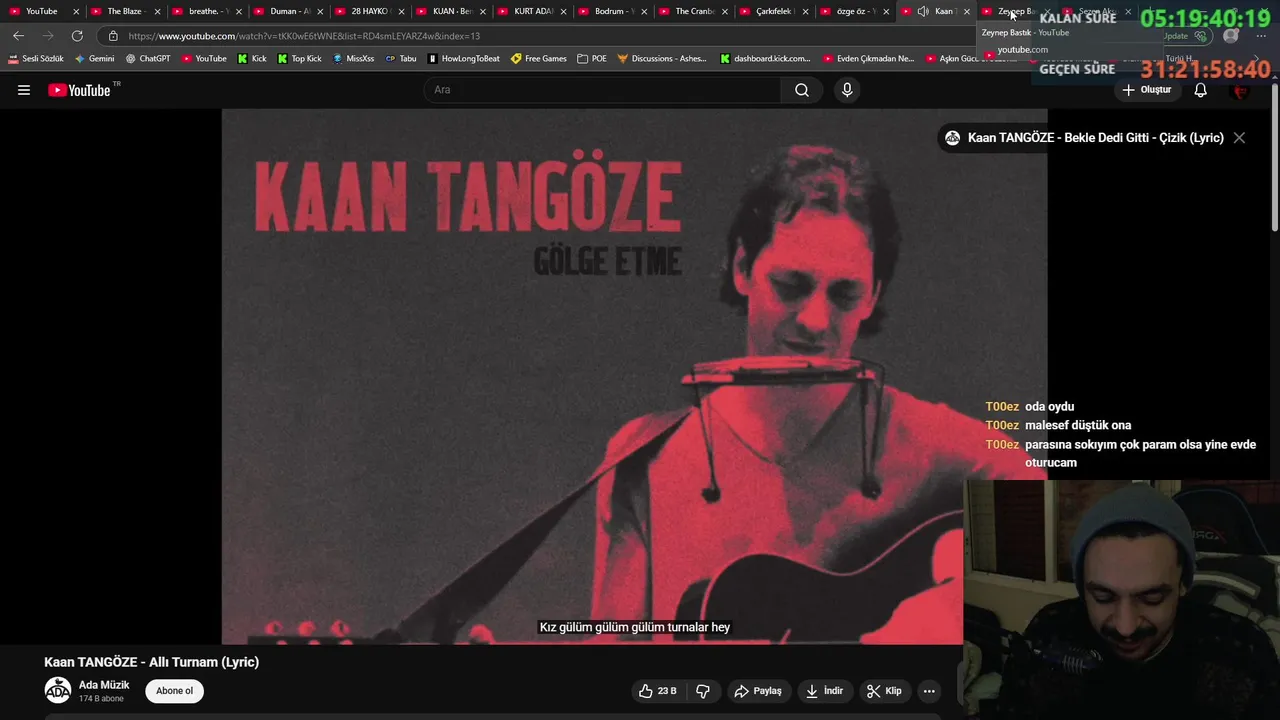Screen dimensions: 1280x720
Task: Go back with the browser back arrow
Action: click(x=18, y=36)
